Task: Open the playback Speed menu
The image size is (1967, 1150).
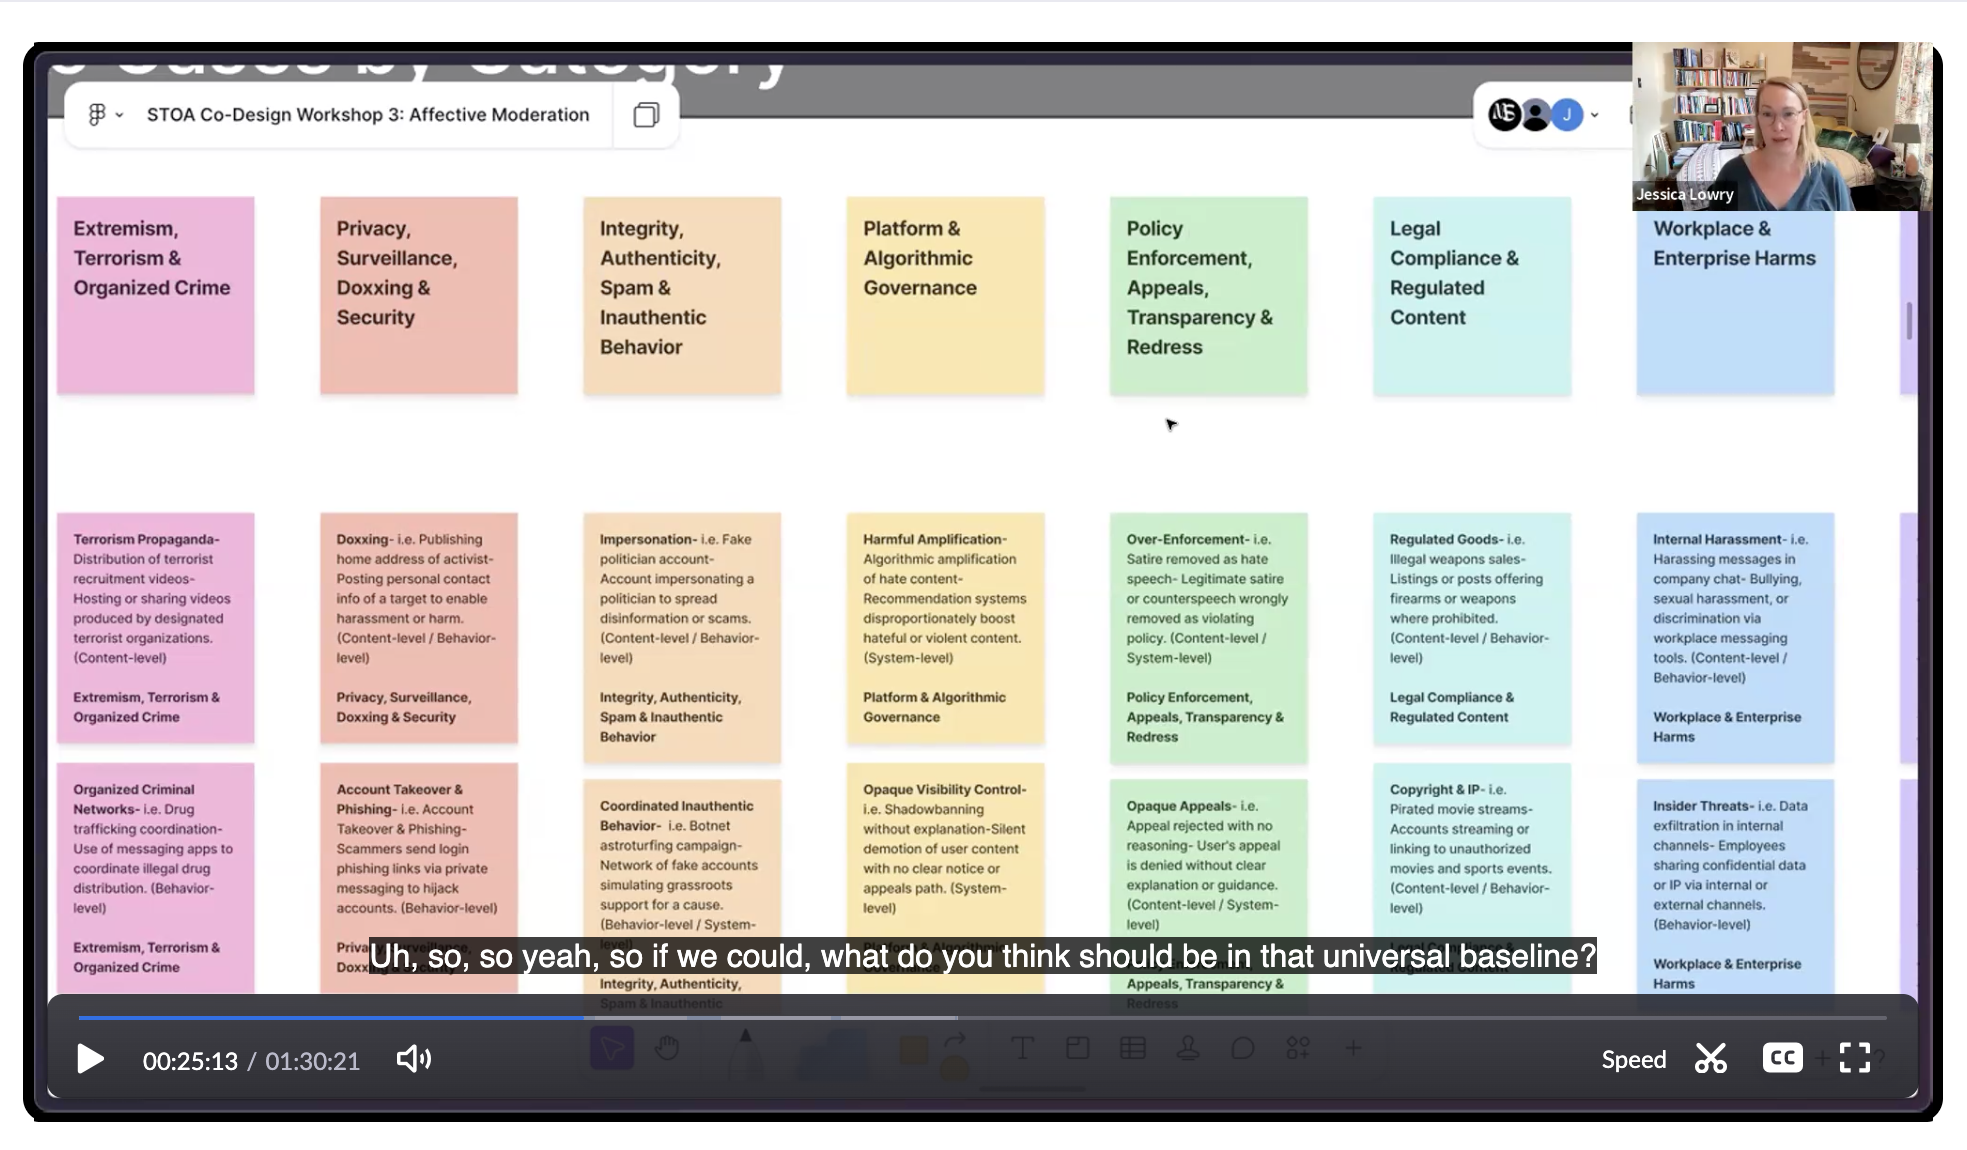Action: click(1633, 1060)
